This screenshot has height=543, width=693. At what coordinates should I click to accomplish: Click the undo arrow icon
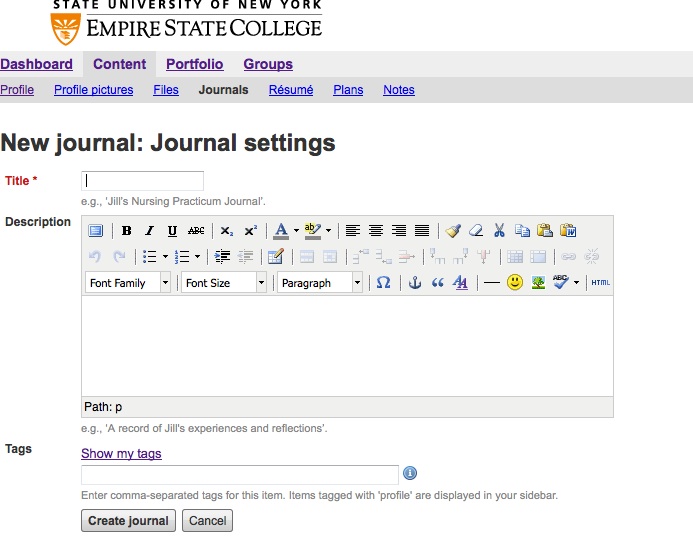95,256
